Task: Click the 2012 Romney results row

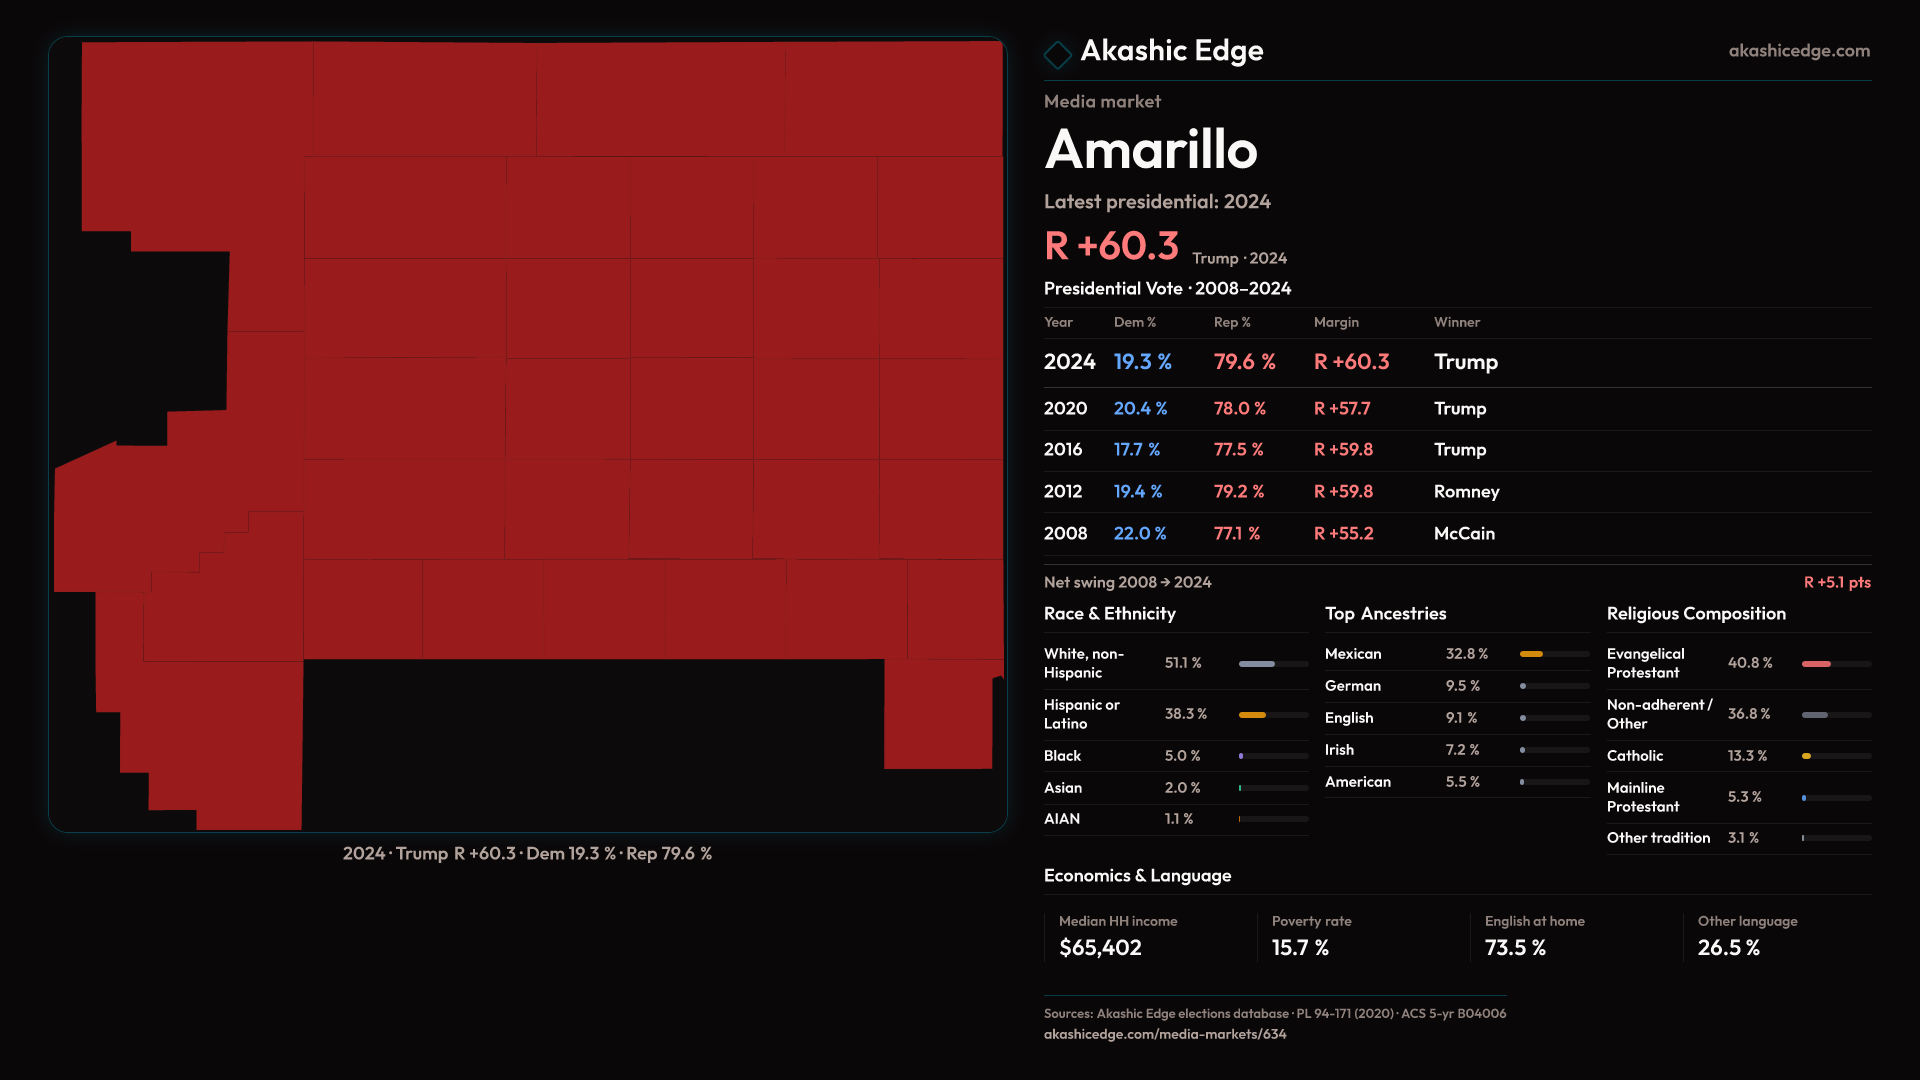Action: click(x=1456, y=492)
